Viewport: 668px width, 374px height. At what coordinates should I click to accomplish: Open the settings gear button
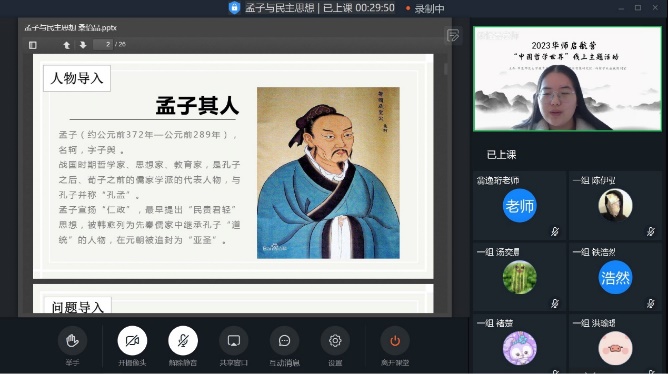(x=335, y=341)
